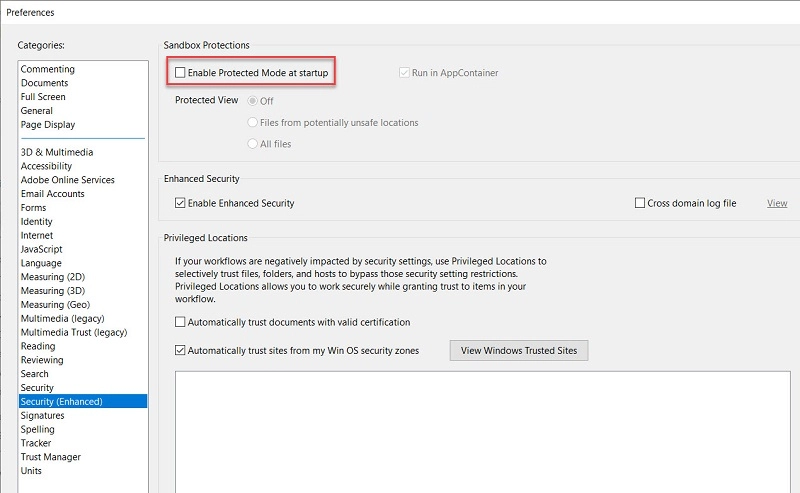
Task: Select Internet category
Action: pyautogui.click(x=37, y=235)
